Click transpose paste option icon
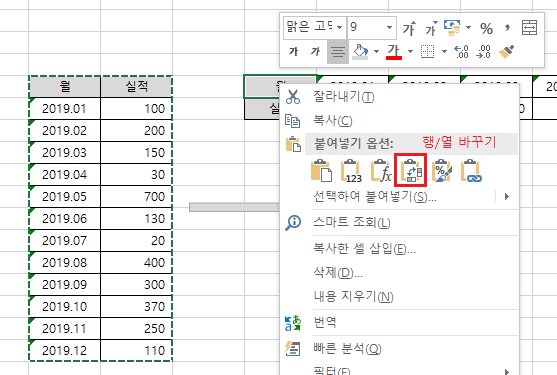 click(411, 170)
